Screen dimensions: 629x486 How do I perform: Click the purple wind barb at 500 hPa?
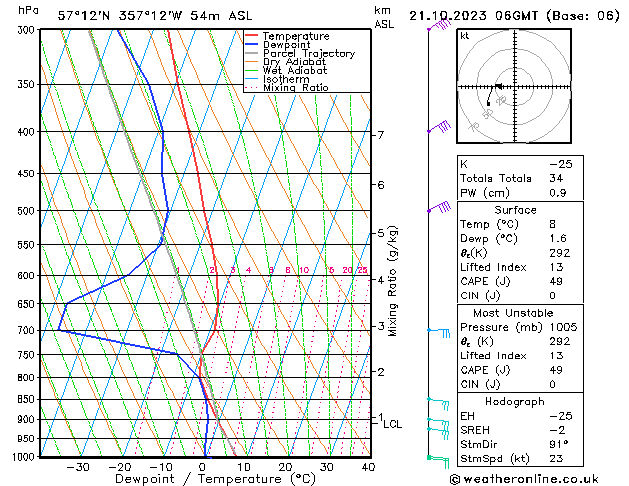point(439,207)
